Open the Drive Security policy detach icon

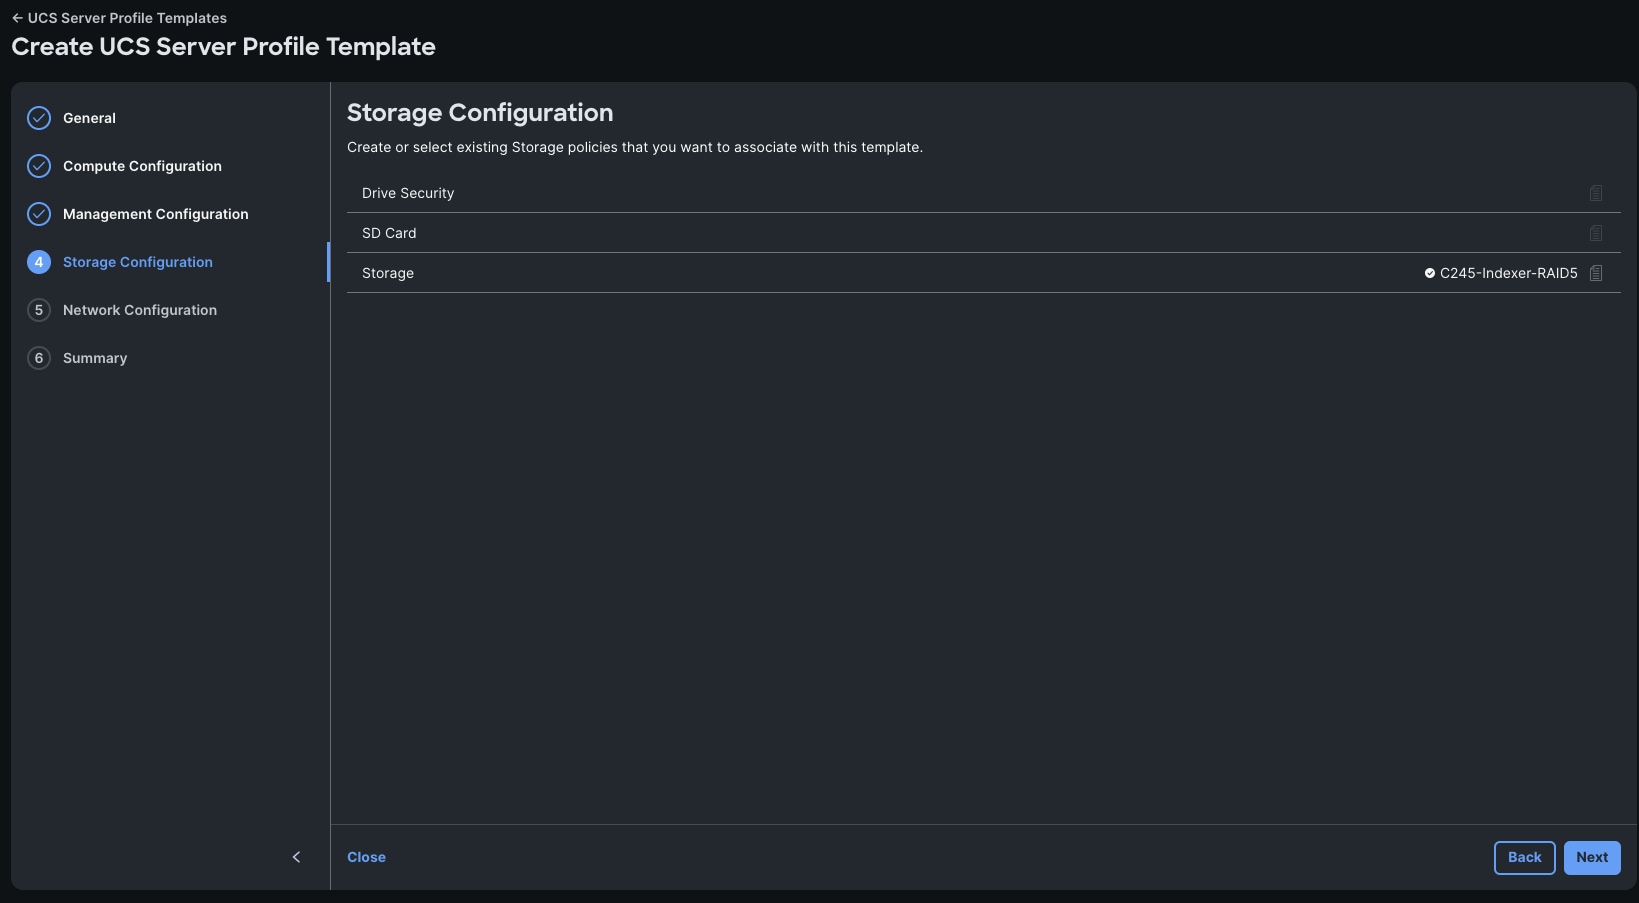click(1596, 193)
